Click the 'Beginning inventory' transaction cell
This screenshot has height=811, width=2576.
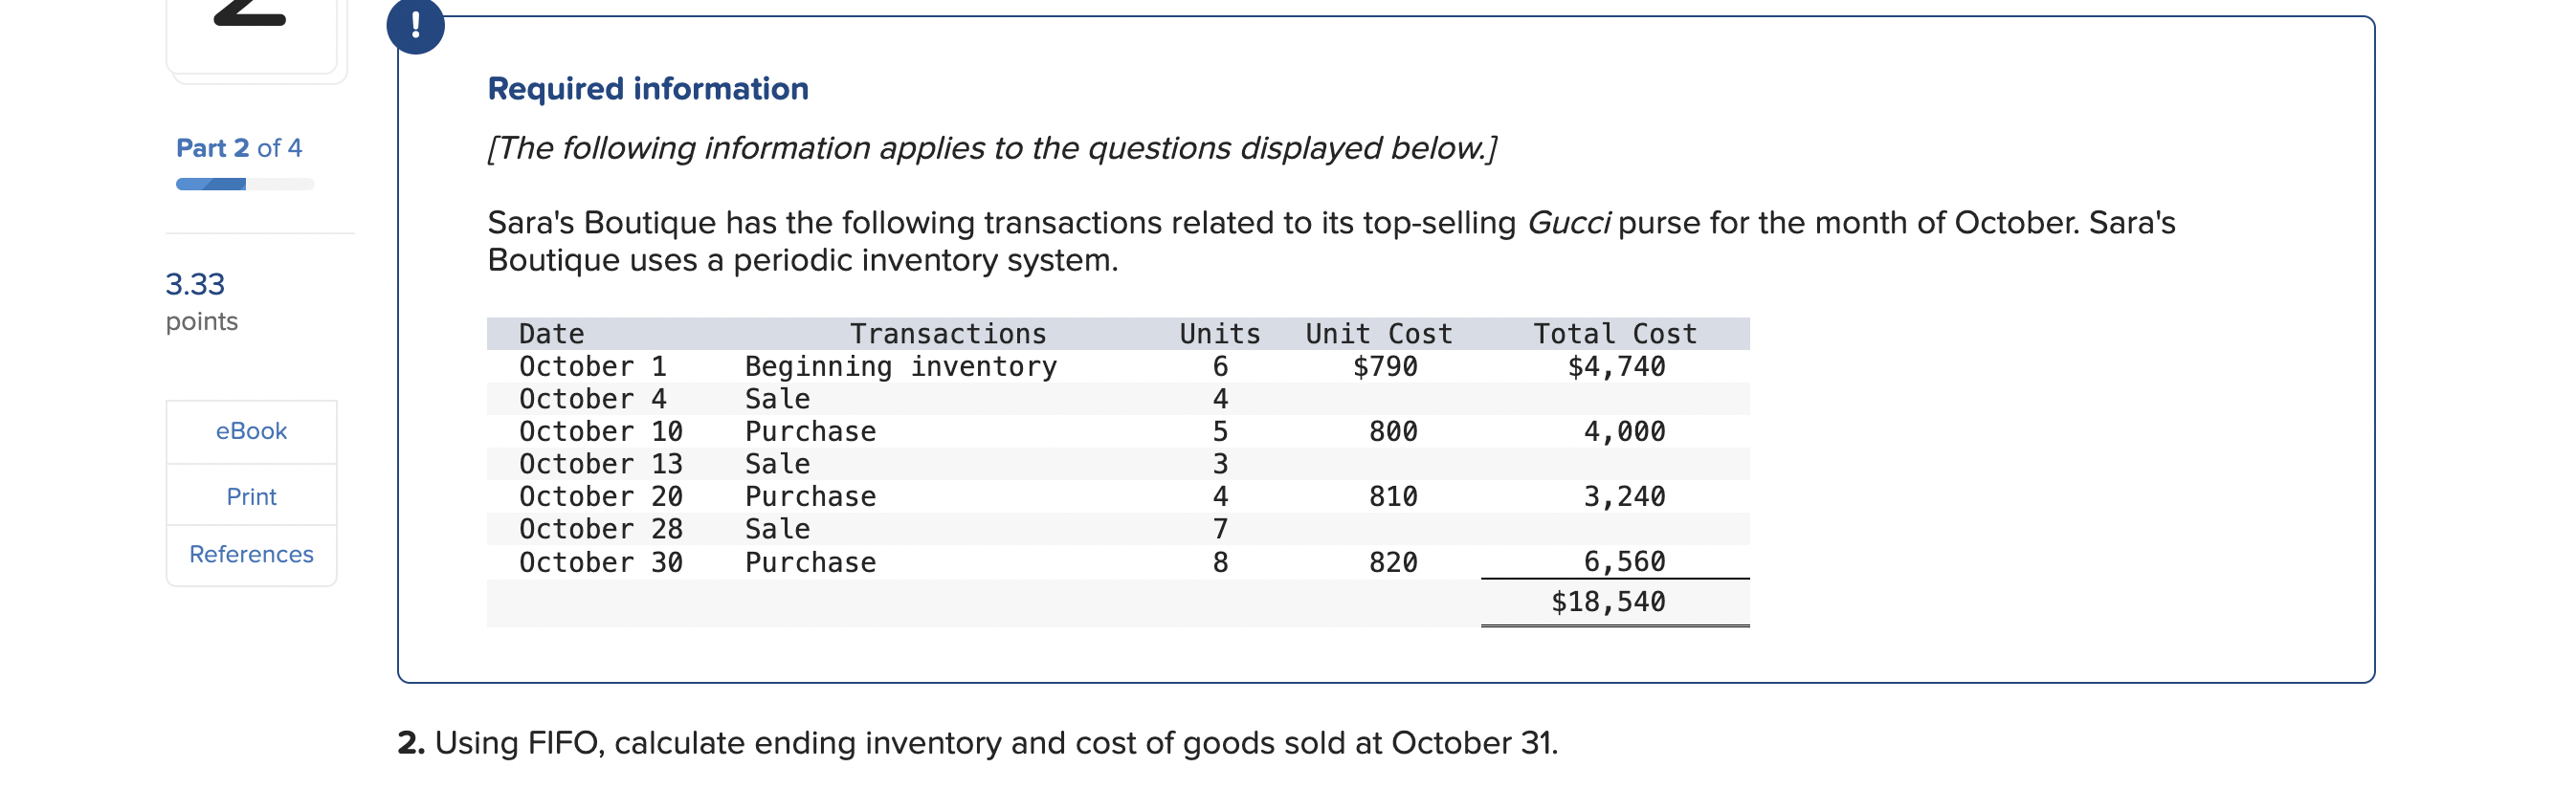[x=900, y=367]
